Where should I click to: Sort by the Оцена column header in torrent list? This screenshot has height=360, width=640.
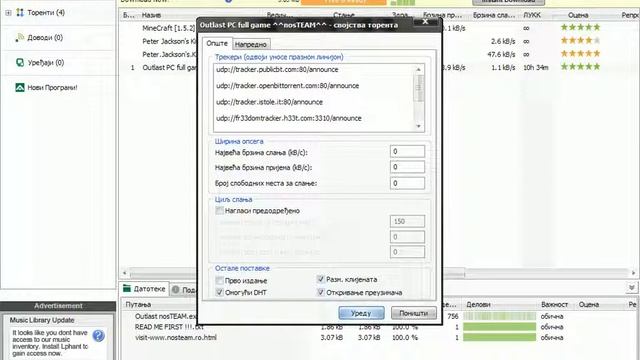(578, 15)
